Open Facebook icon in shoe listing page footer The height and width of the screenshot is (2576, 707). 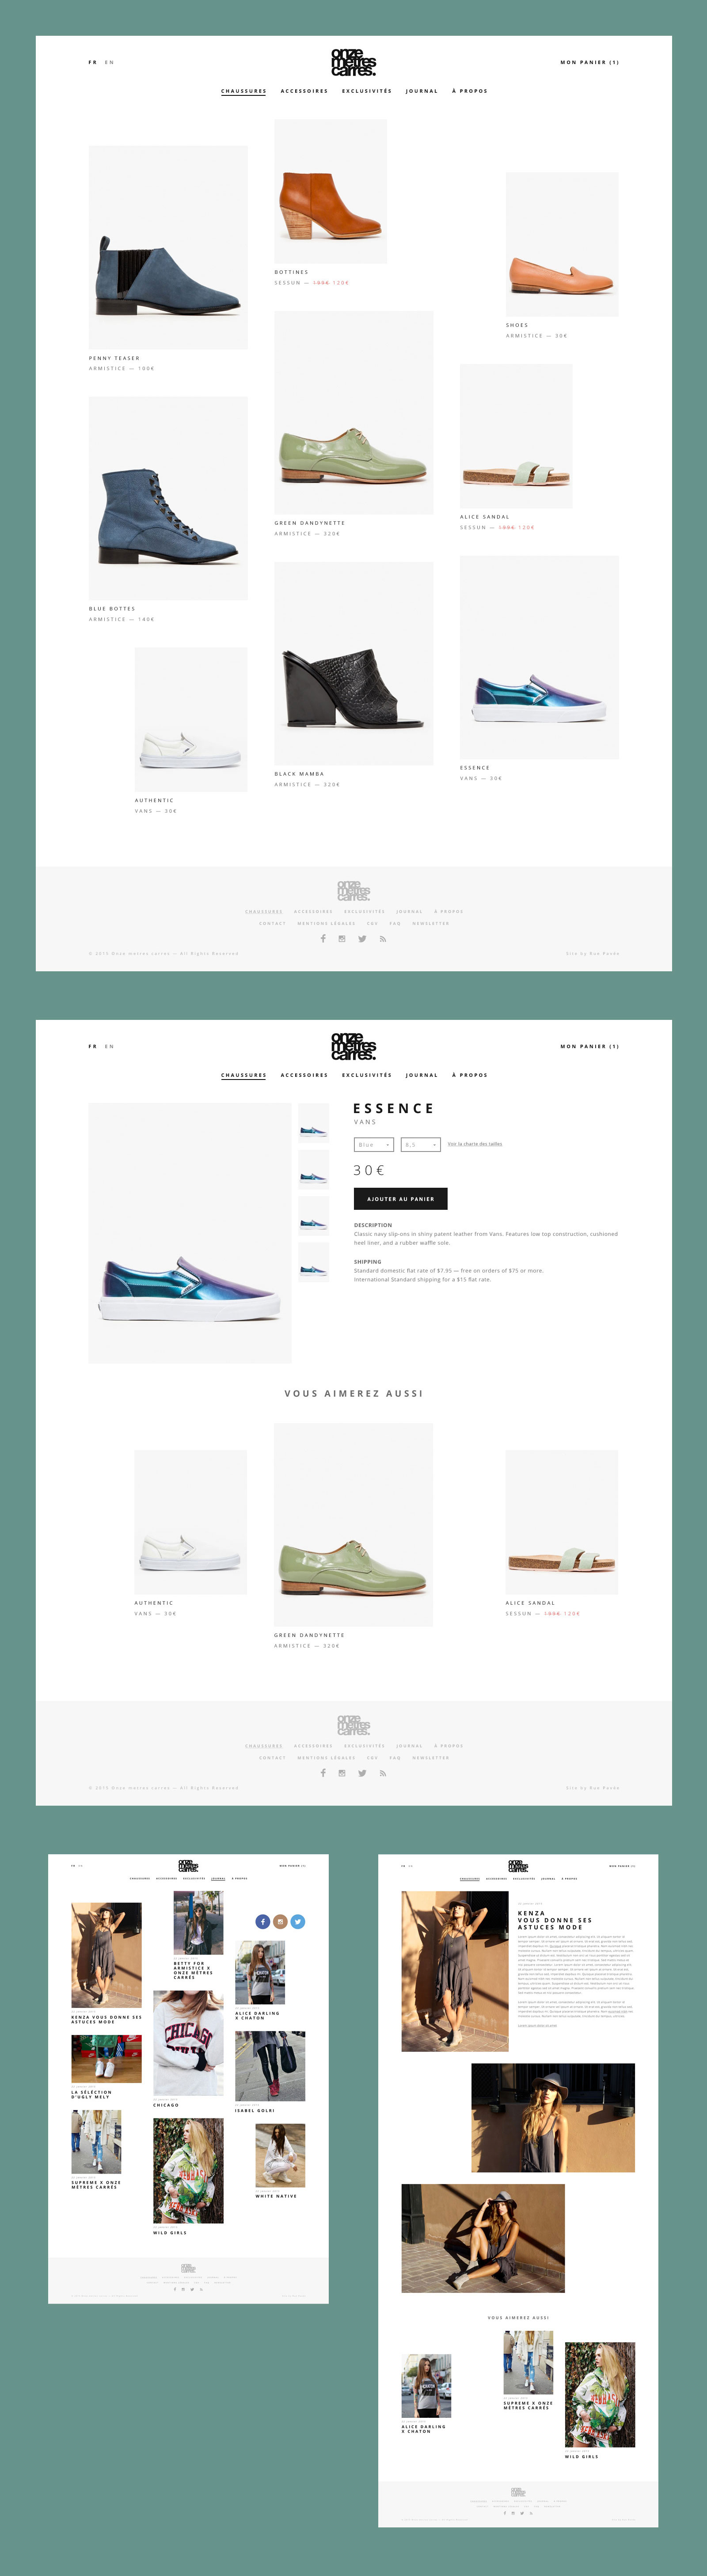(x=323, y=938)
